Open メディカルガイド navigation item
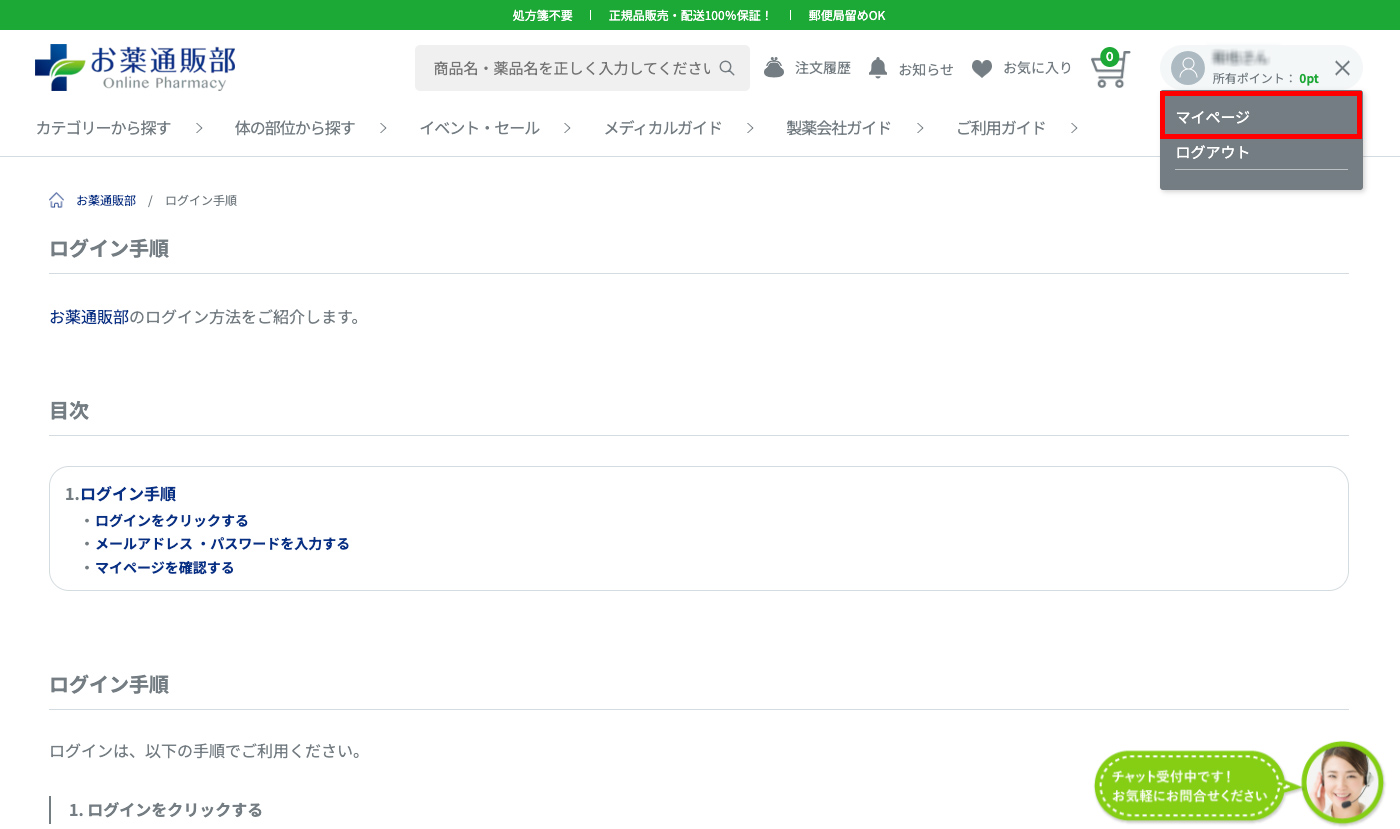 (x=662, y=128)
